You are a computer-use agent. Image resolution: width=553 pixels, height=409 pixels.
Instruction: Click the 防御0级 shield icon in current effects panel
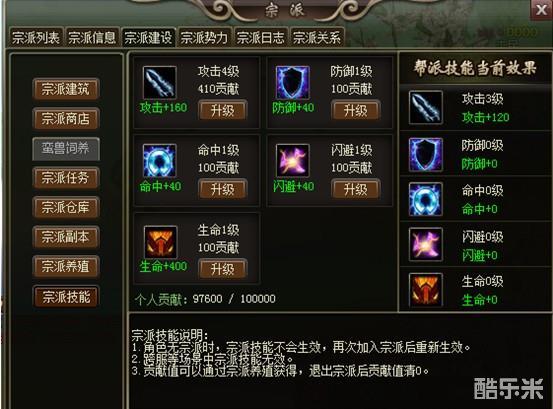click(426, 154)
